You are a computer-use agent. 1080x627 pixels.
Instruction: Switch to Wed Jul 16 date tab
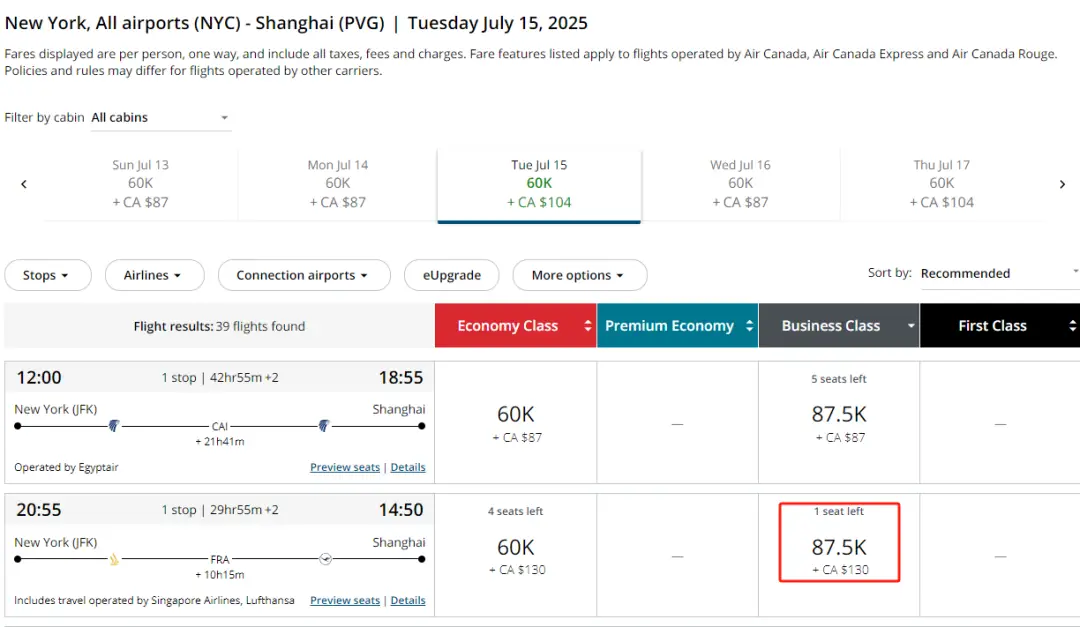click(740, 184)
